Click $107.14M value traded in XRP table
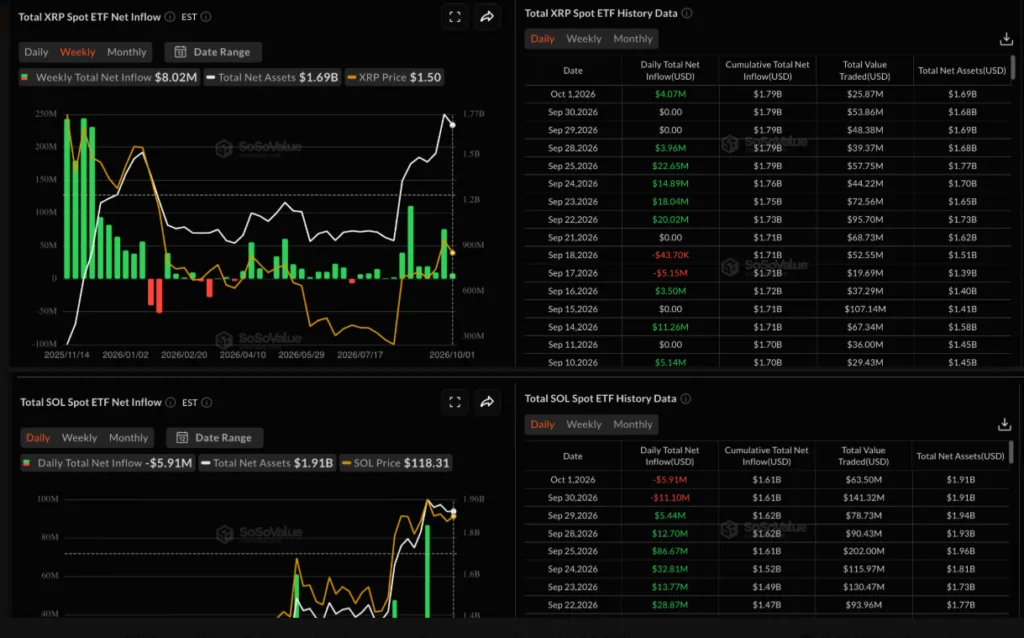The image size is (1024, 638). pos(865,309)
